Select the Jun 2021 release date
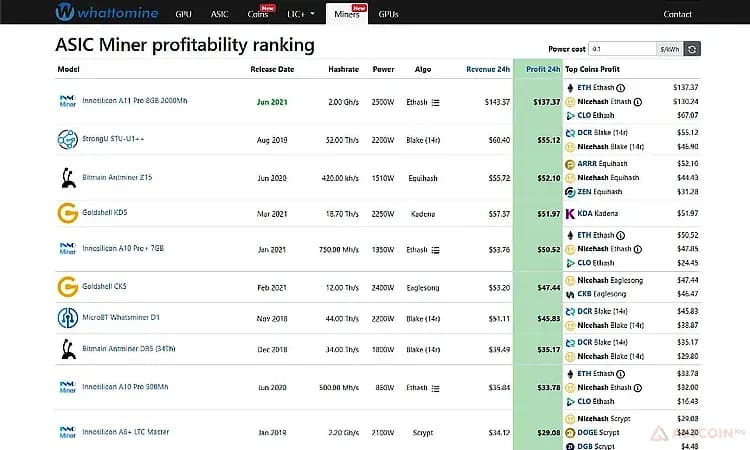This screenshot has width=750, height=450. [272, 102]
